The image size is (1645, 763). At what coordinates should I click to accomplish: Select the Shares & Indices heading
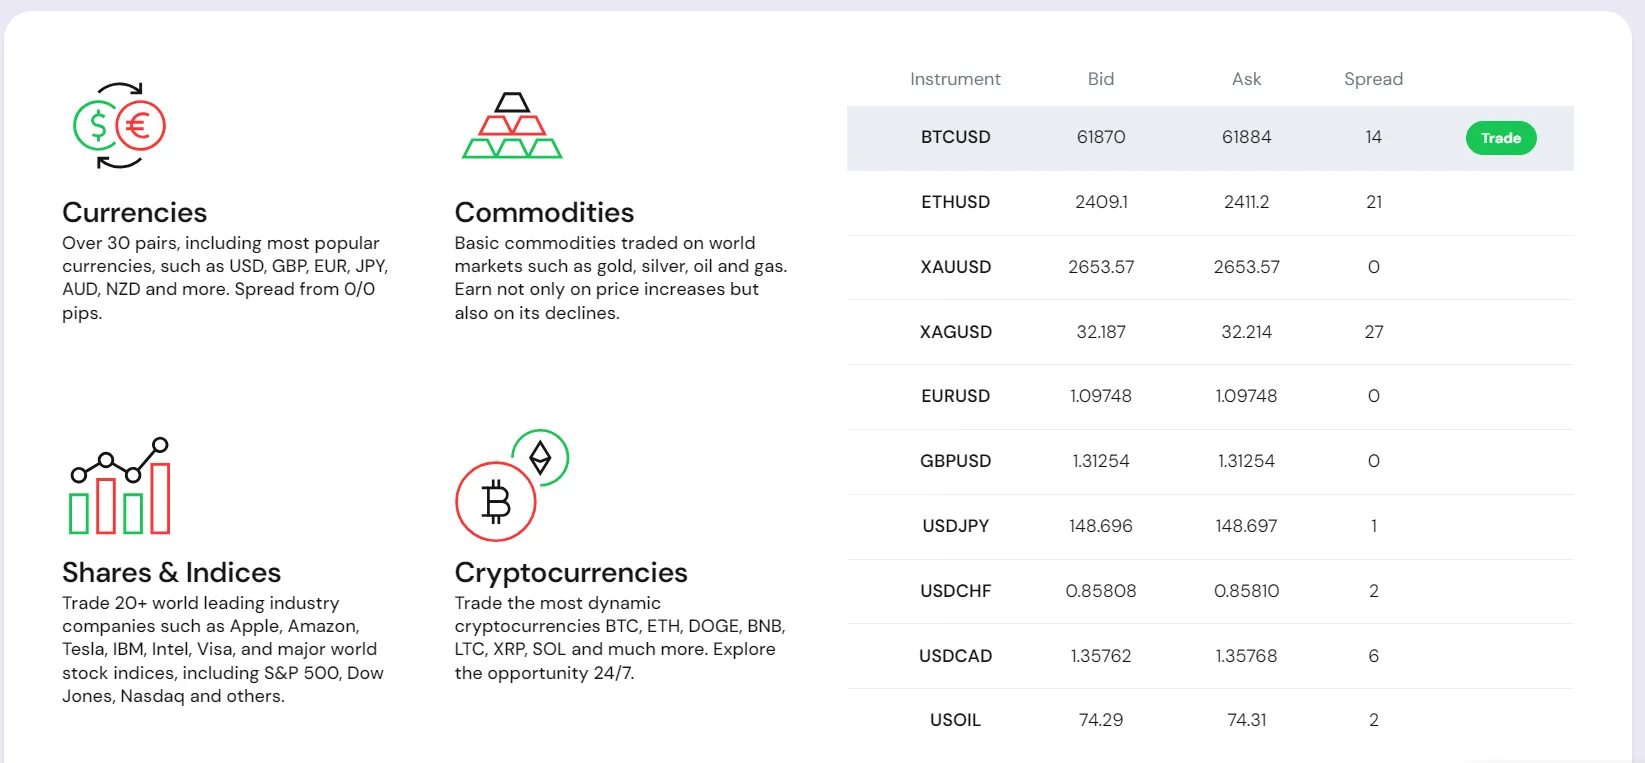[x=171, y=572]
